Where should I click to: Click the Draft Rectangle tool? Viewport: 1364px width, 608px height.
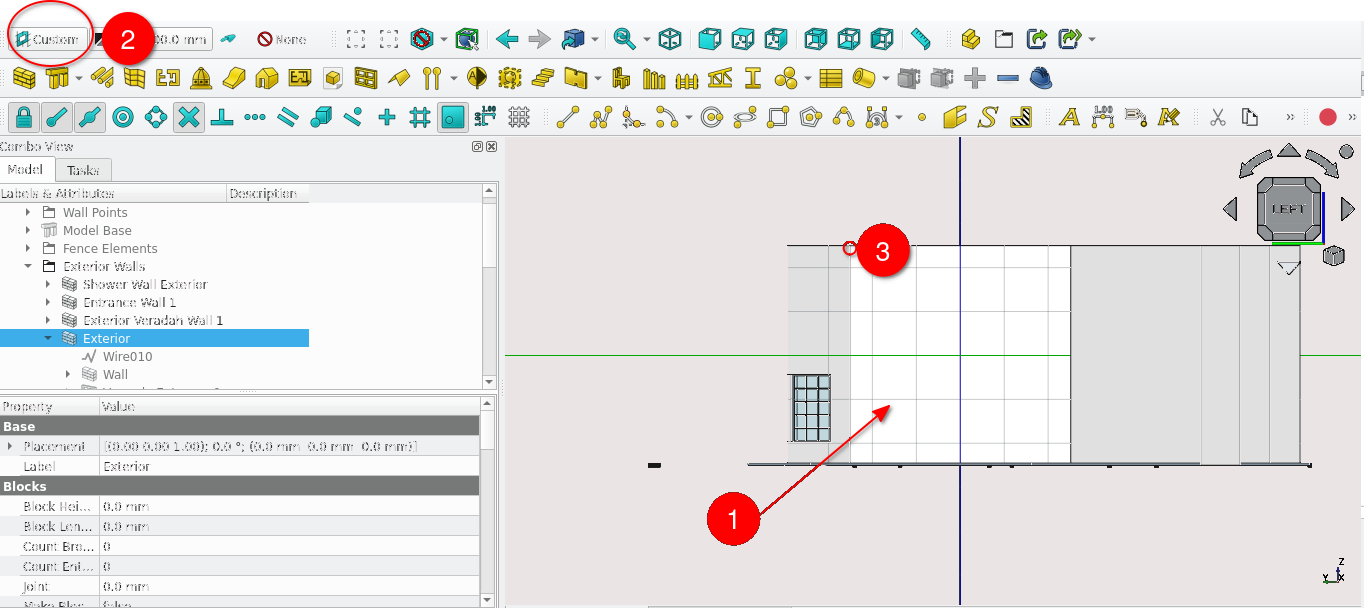coord(777,117)
